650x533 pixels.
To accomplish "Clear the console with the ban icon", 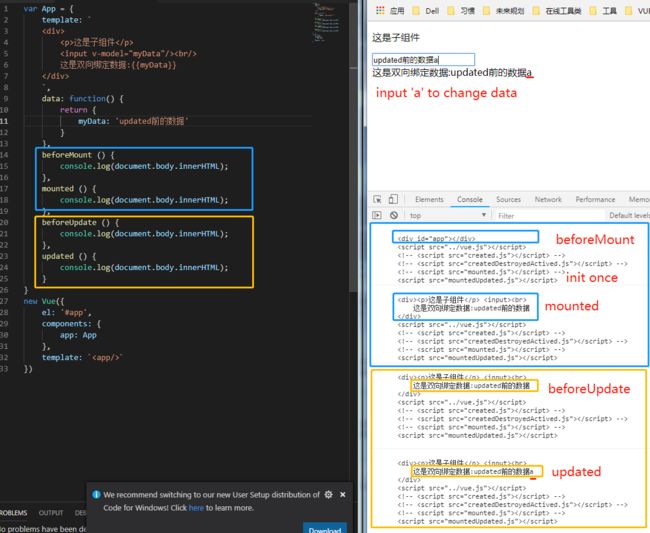I will tap(394, 215).
